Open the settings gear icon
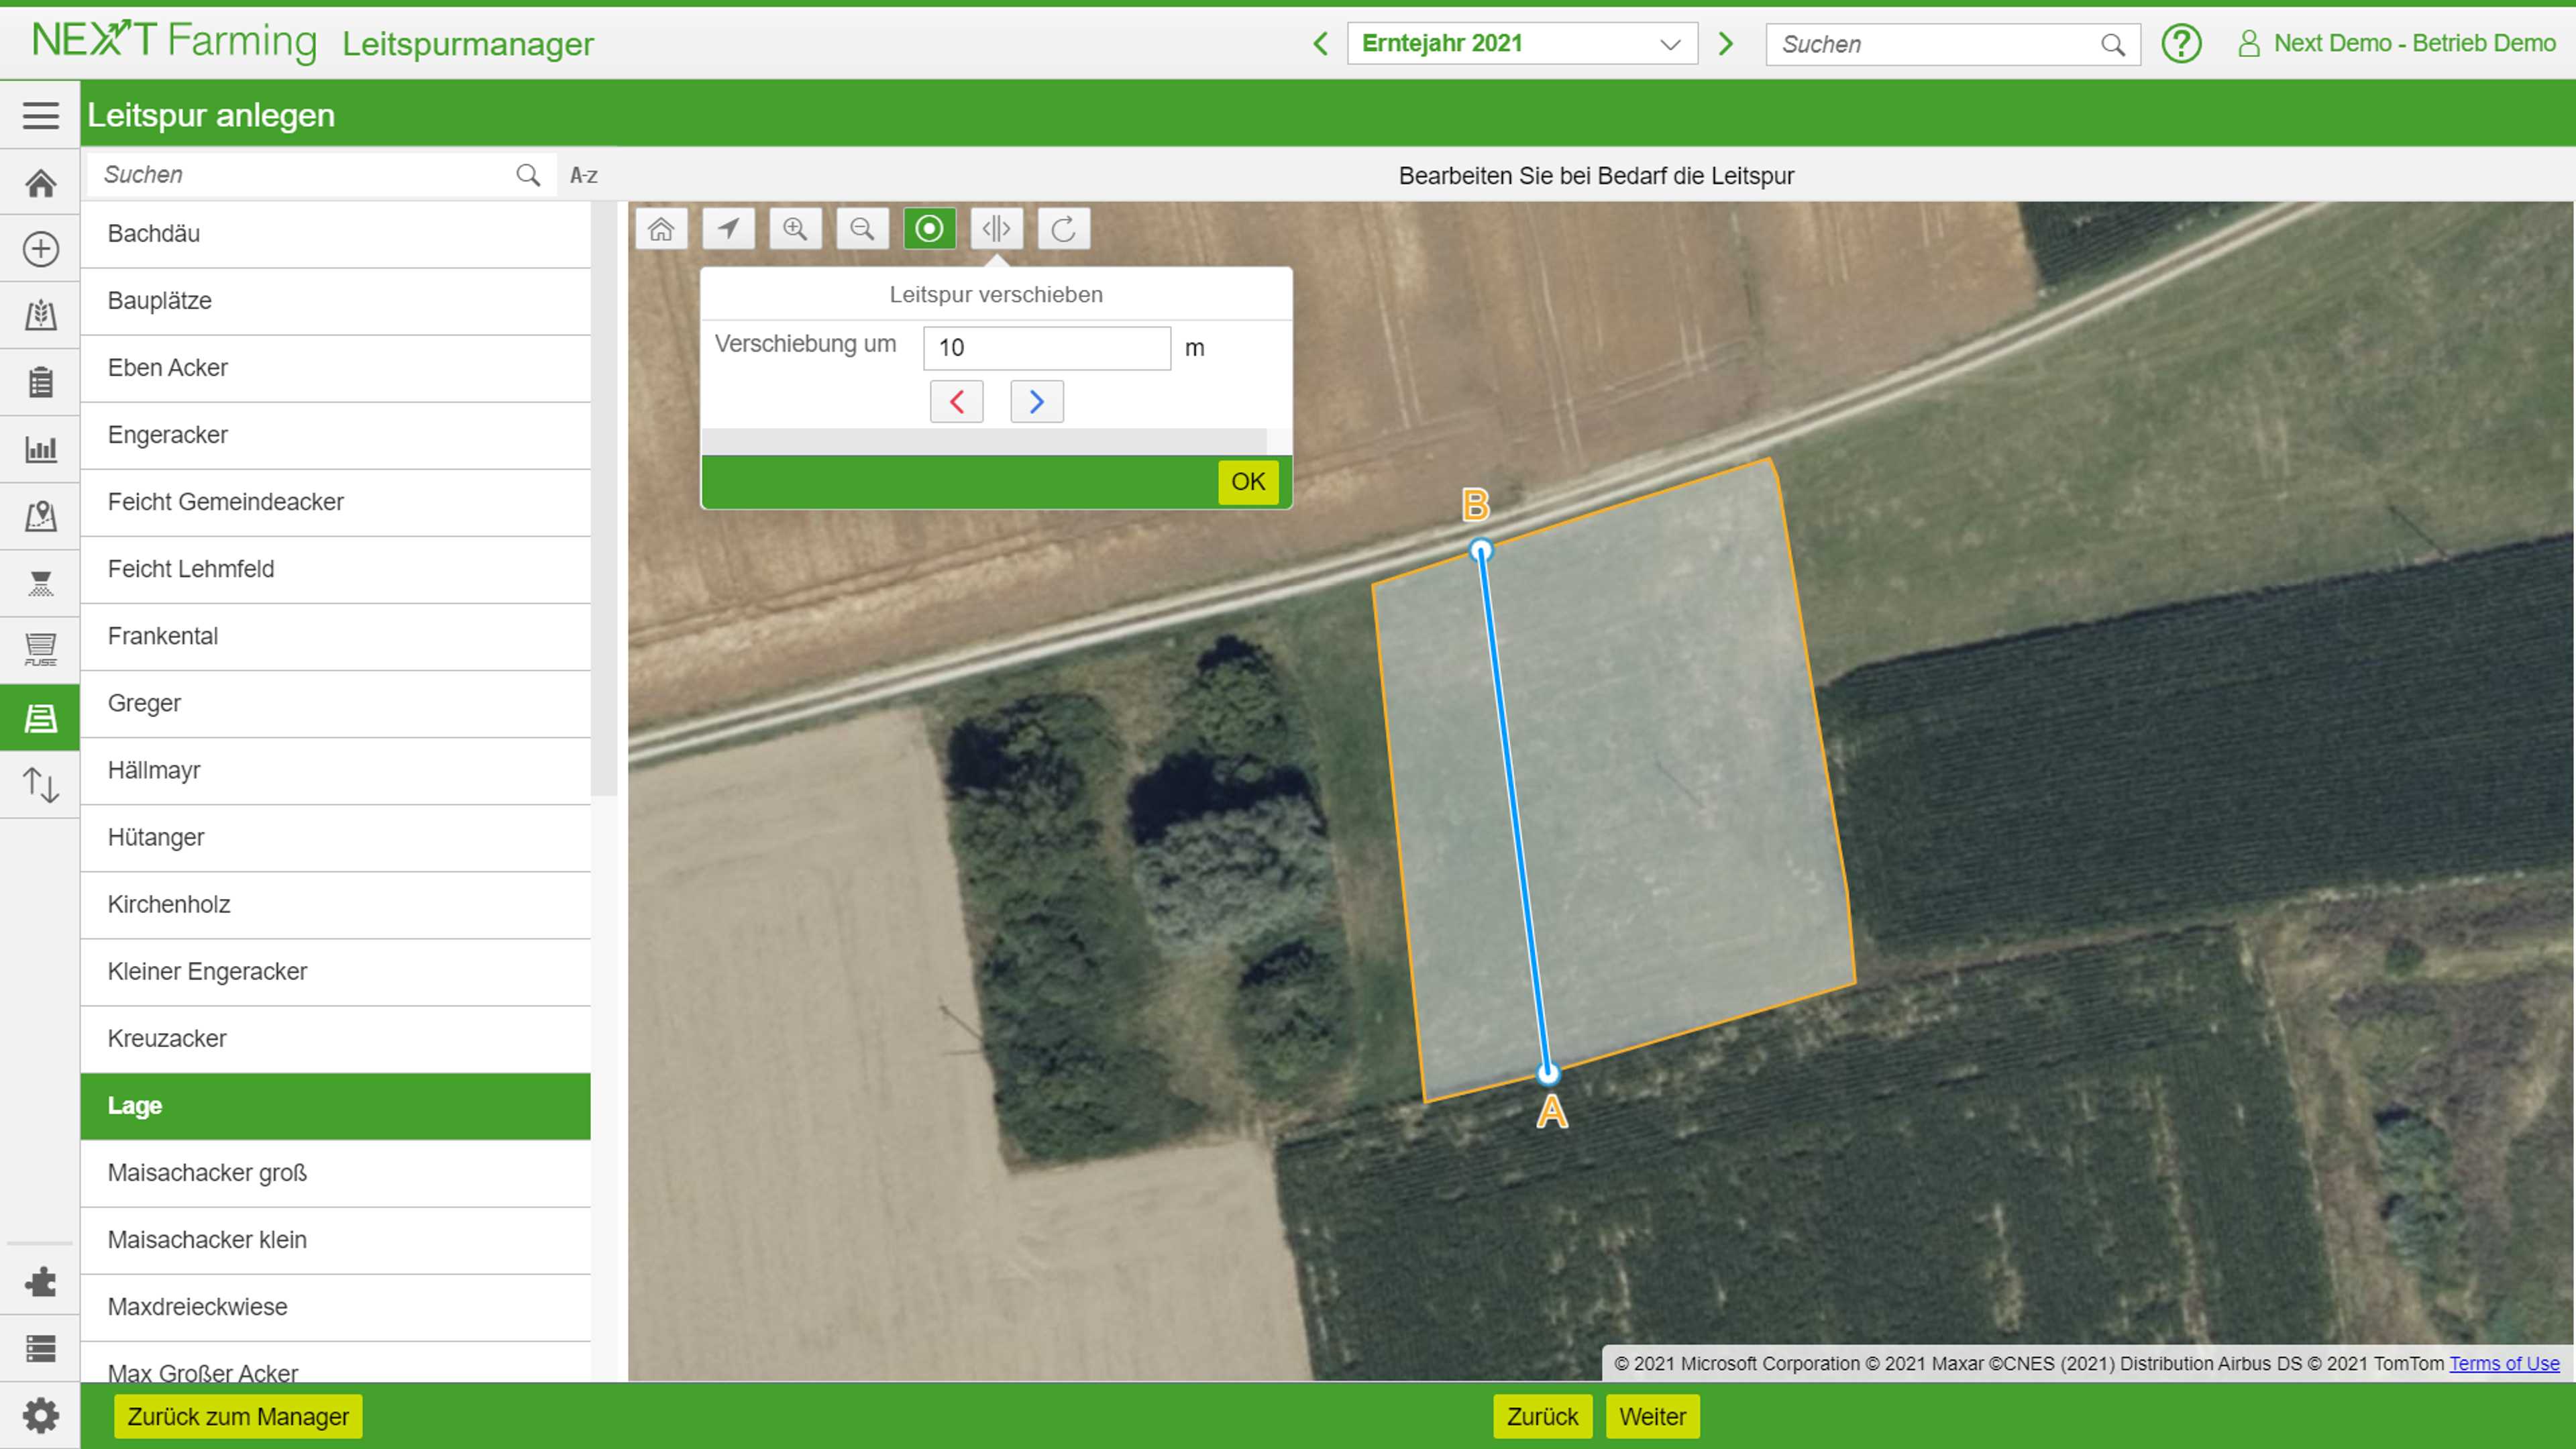Screen dimensions: 2576x1449 tap(40, 1415)
